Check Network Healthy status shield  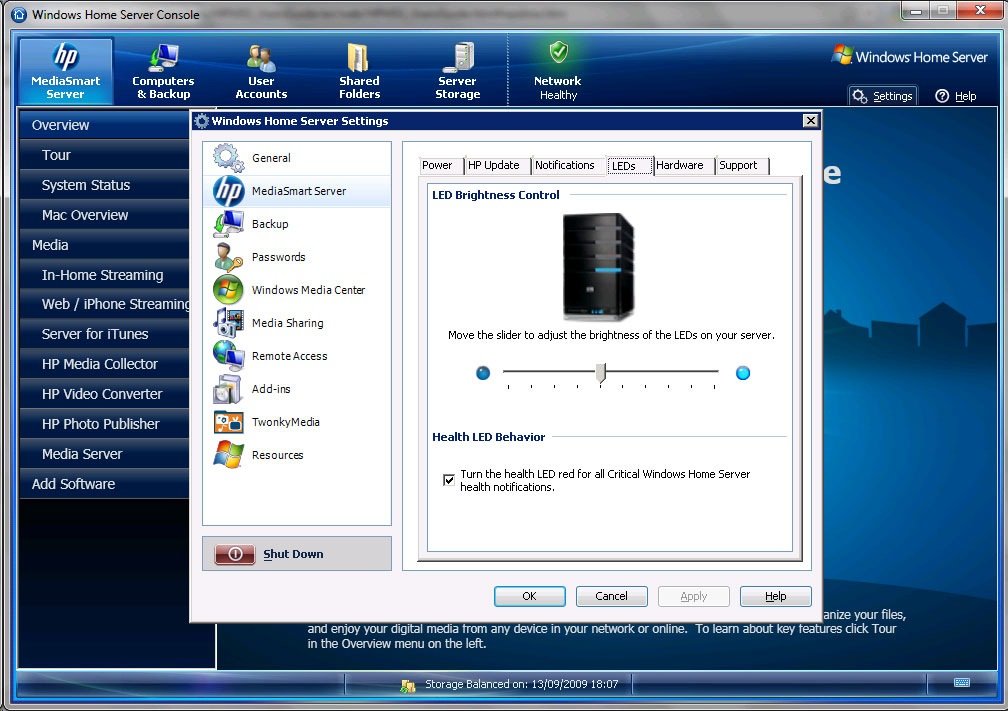pyautogui.click(x=558, y=53)
